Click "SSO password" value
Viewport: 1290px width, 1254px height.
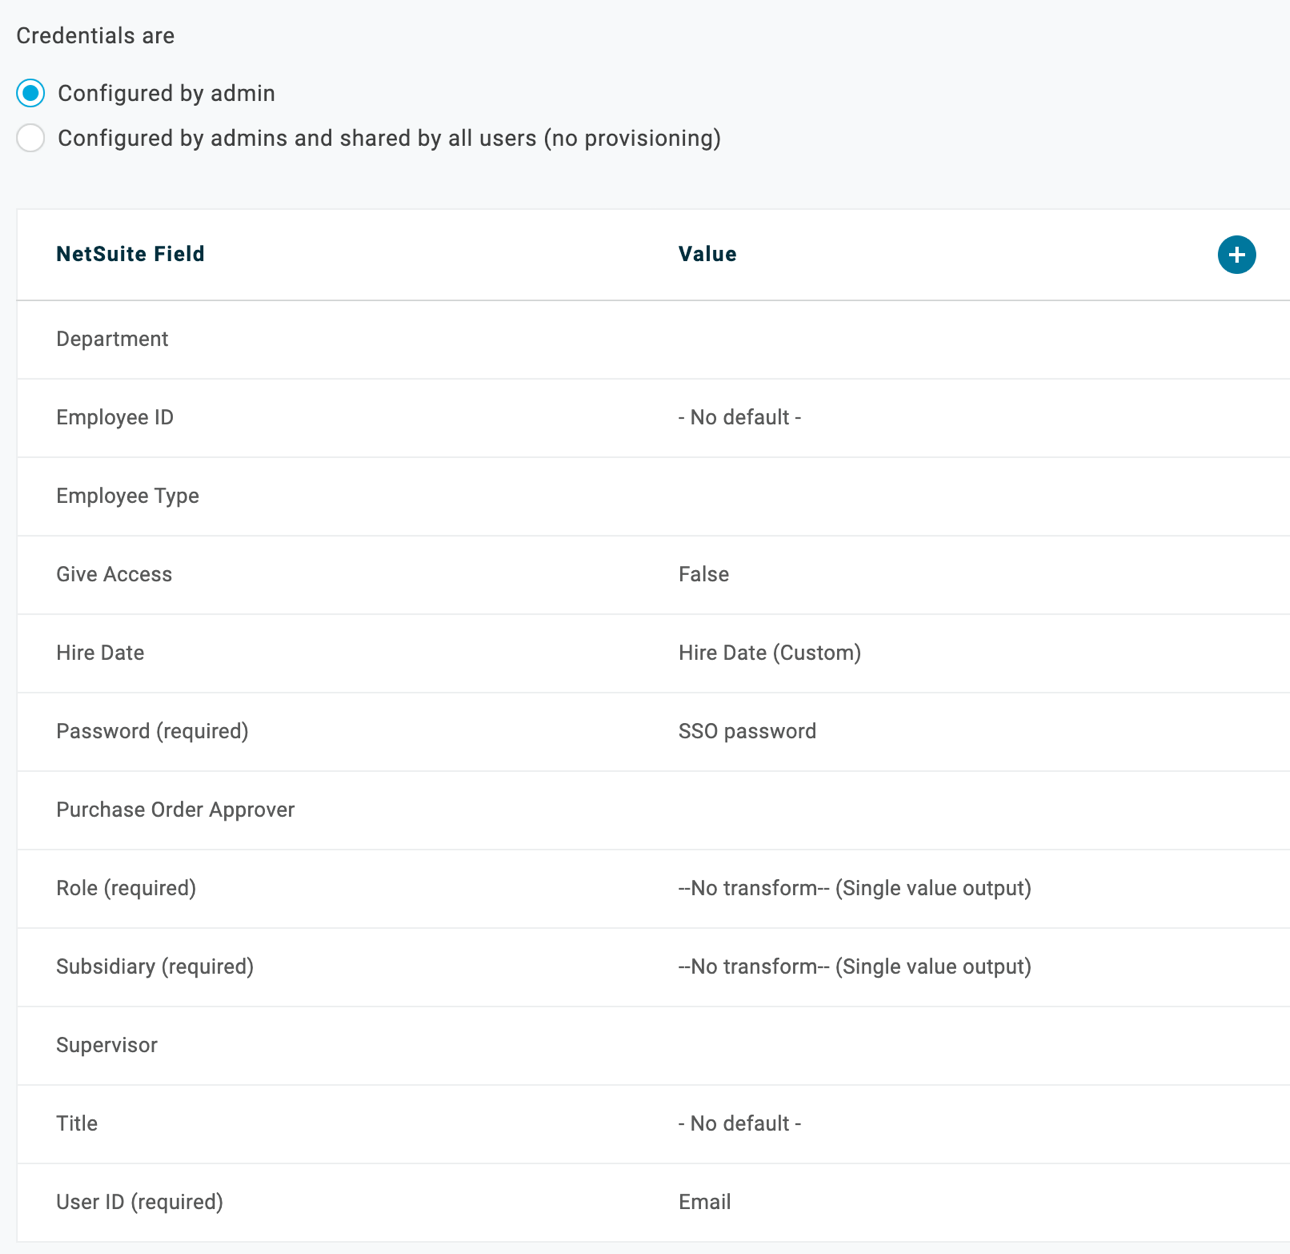pos(747,731)
